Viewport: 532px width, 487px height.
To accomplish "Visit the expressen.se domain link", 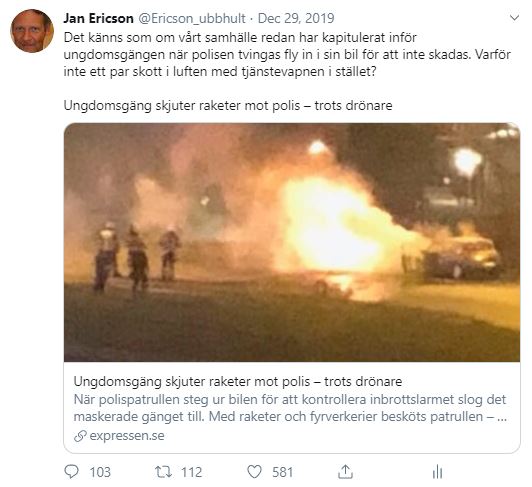I will tap(127, 435).
